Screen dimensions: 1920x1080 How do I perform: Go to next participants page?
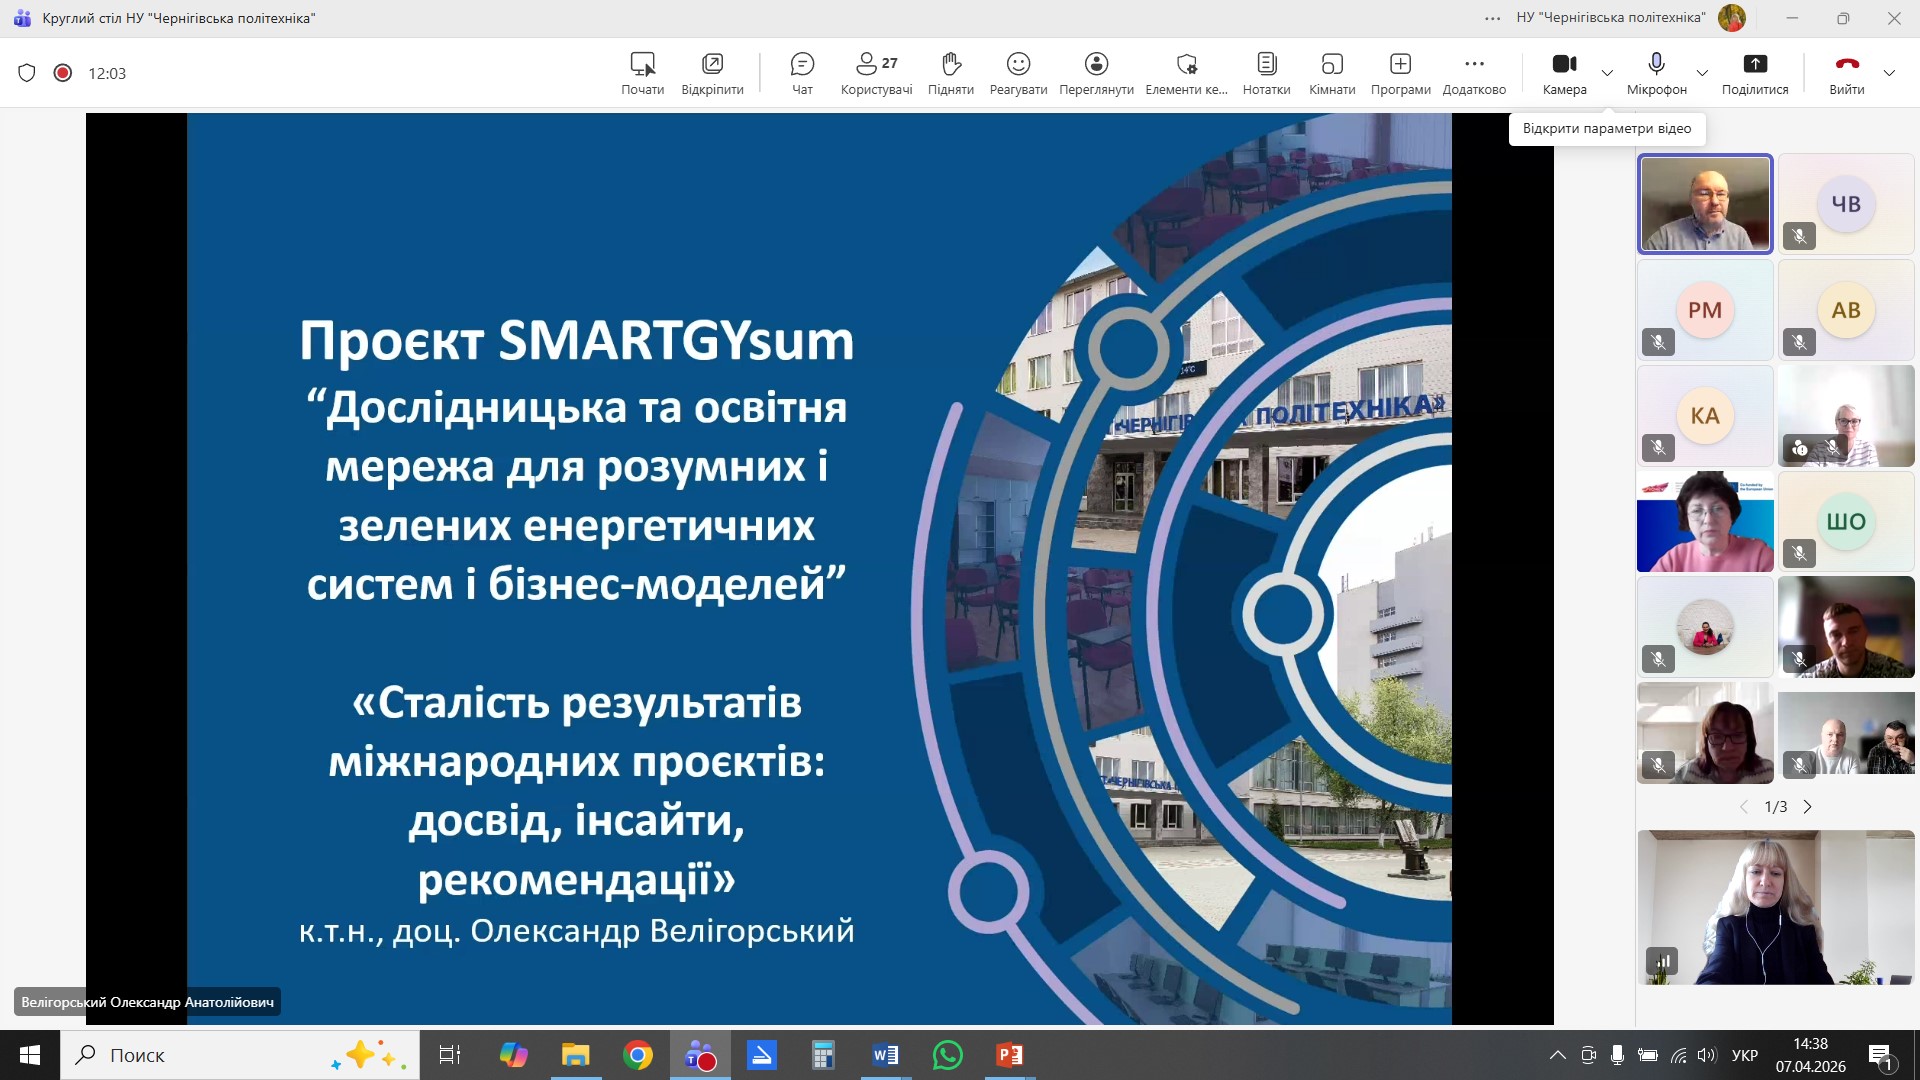(1807, 807)
